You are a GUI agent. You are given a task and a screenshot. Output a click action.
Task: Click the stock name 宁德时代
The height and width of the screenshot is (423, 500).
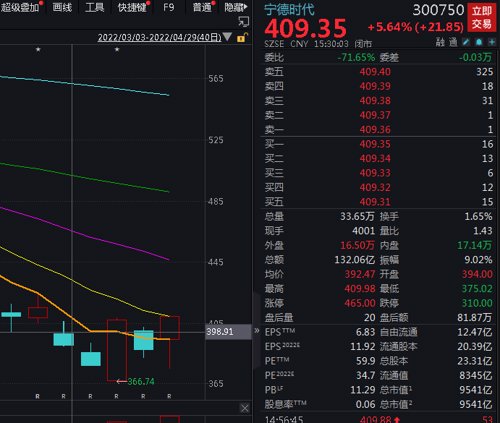[289, 10]
